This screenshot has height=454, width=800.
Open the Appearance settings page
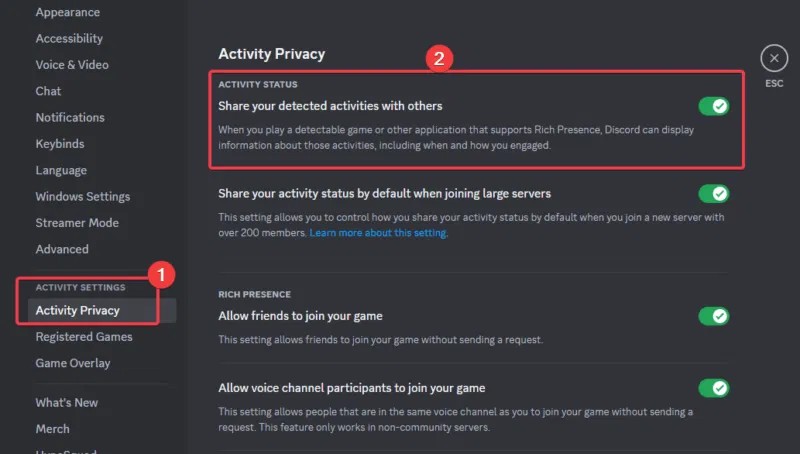click(x=67, y=13)
